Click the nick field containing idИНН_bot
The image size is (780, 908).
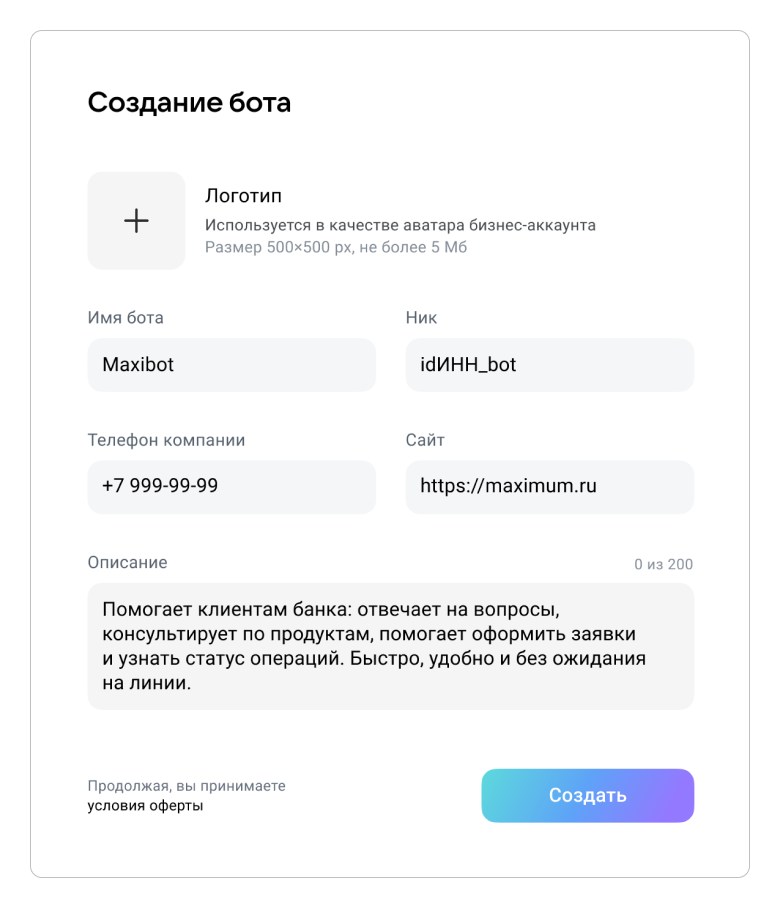549,365
